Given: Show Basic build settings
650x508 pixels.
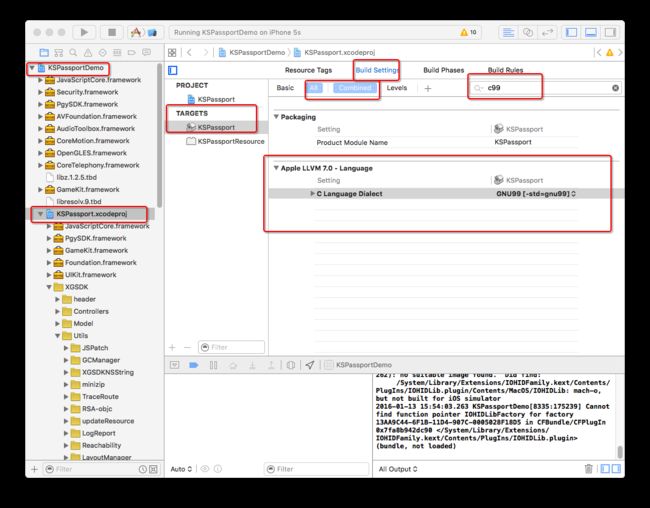Looking at the screenshot, I should (285, 88).
